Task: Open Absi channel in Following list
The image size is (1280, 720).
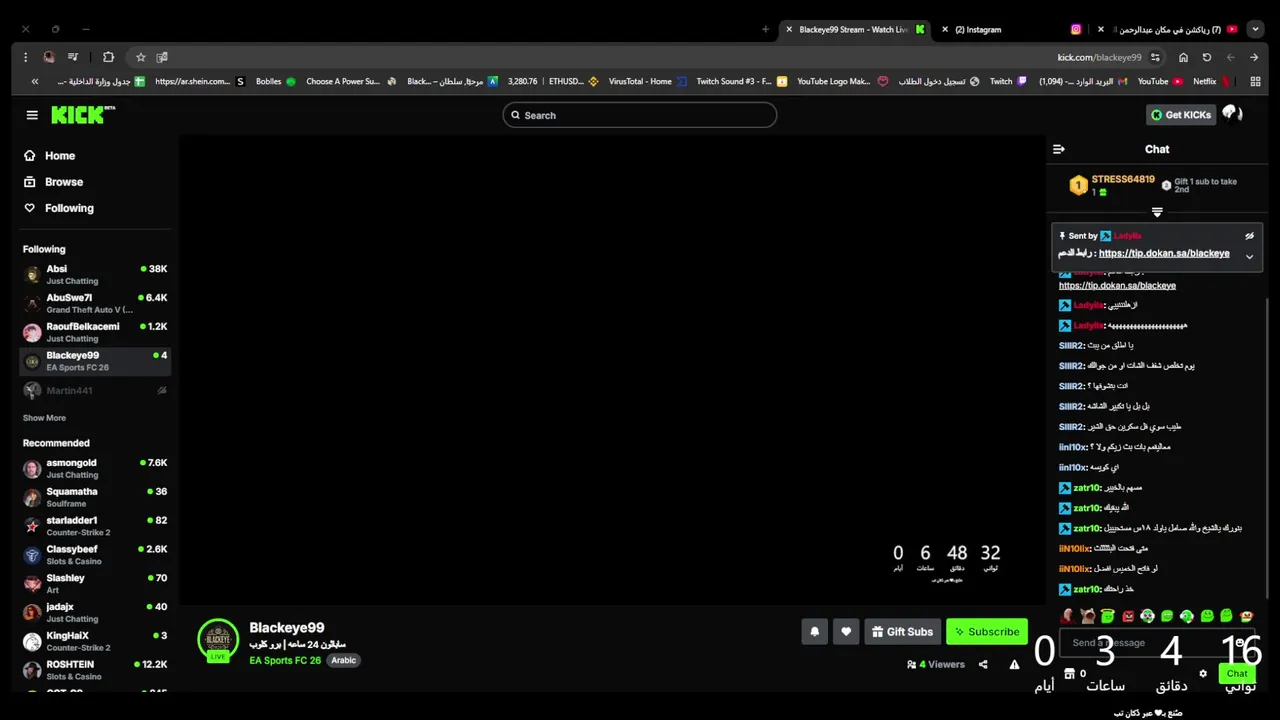Action: [95, 275]
